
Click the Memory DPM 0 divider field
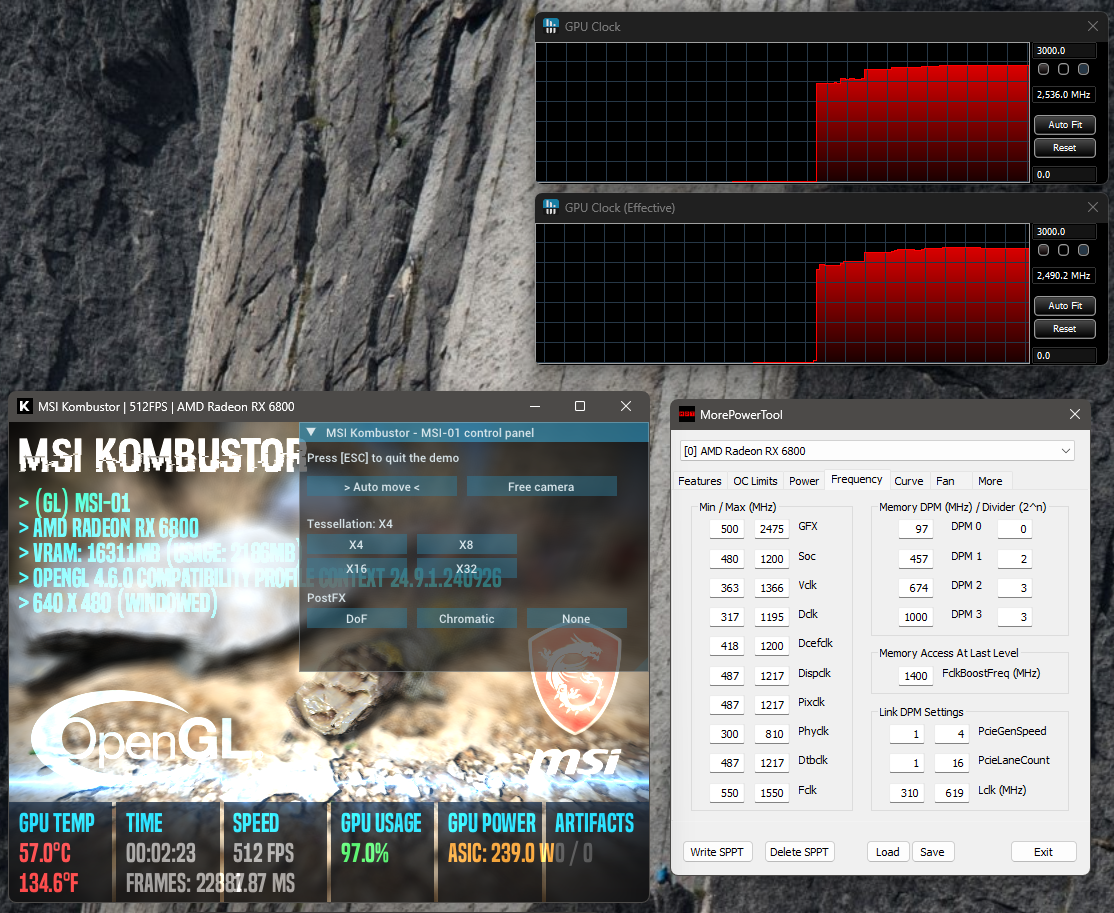(x=1015, y=529)
